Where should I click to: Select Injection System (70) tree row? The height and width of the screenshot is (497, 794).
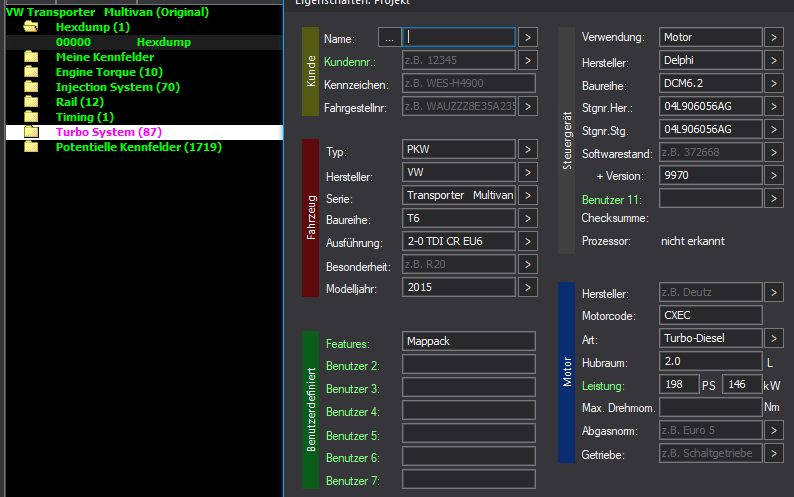point(117,87)
